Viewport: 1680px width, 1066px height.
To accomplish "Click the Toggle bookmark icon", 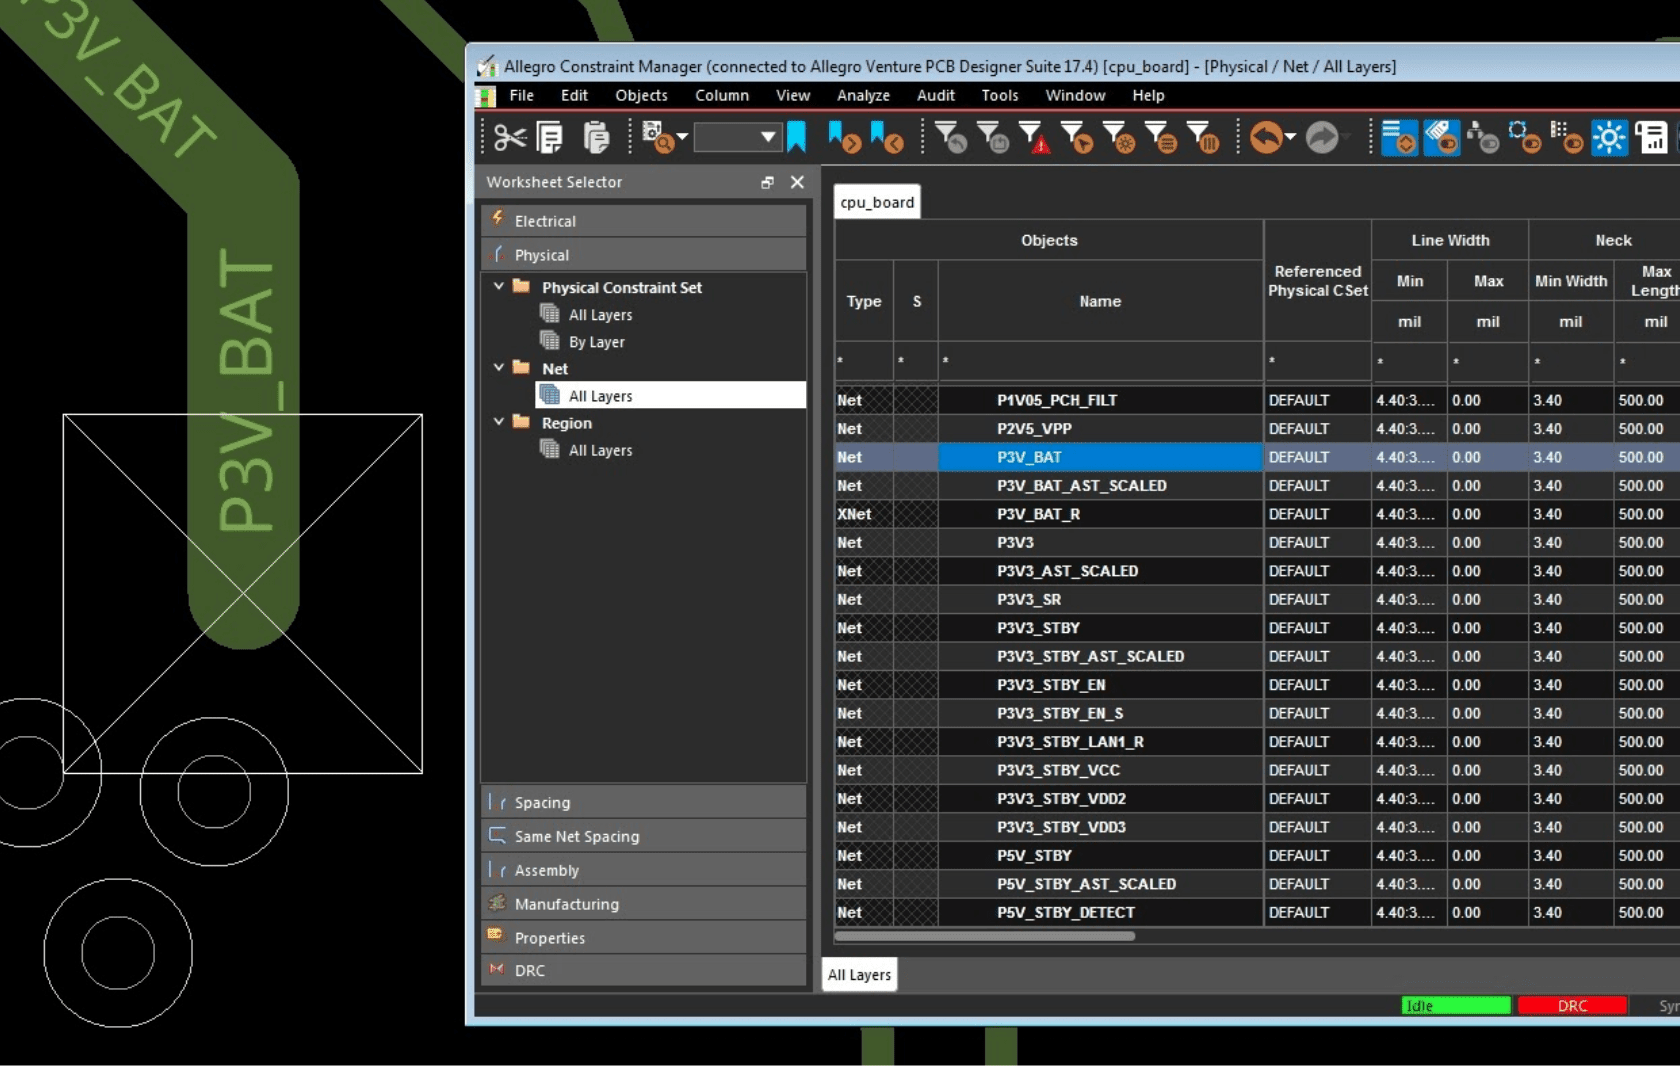I will tap(796, 137).
